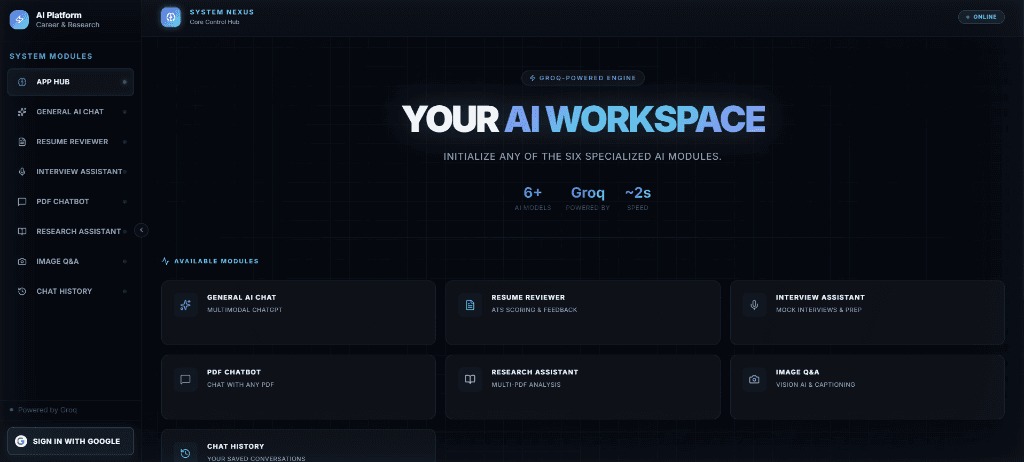Select Image Q&A in the sidebar
This screenshot has height=462, width=1024.
coord(71,261)
